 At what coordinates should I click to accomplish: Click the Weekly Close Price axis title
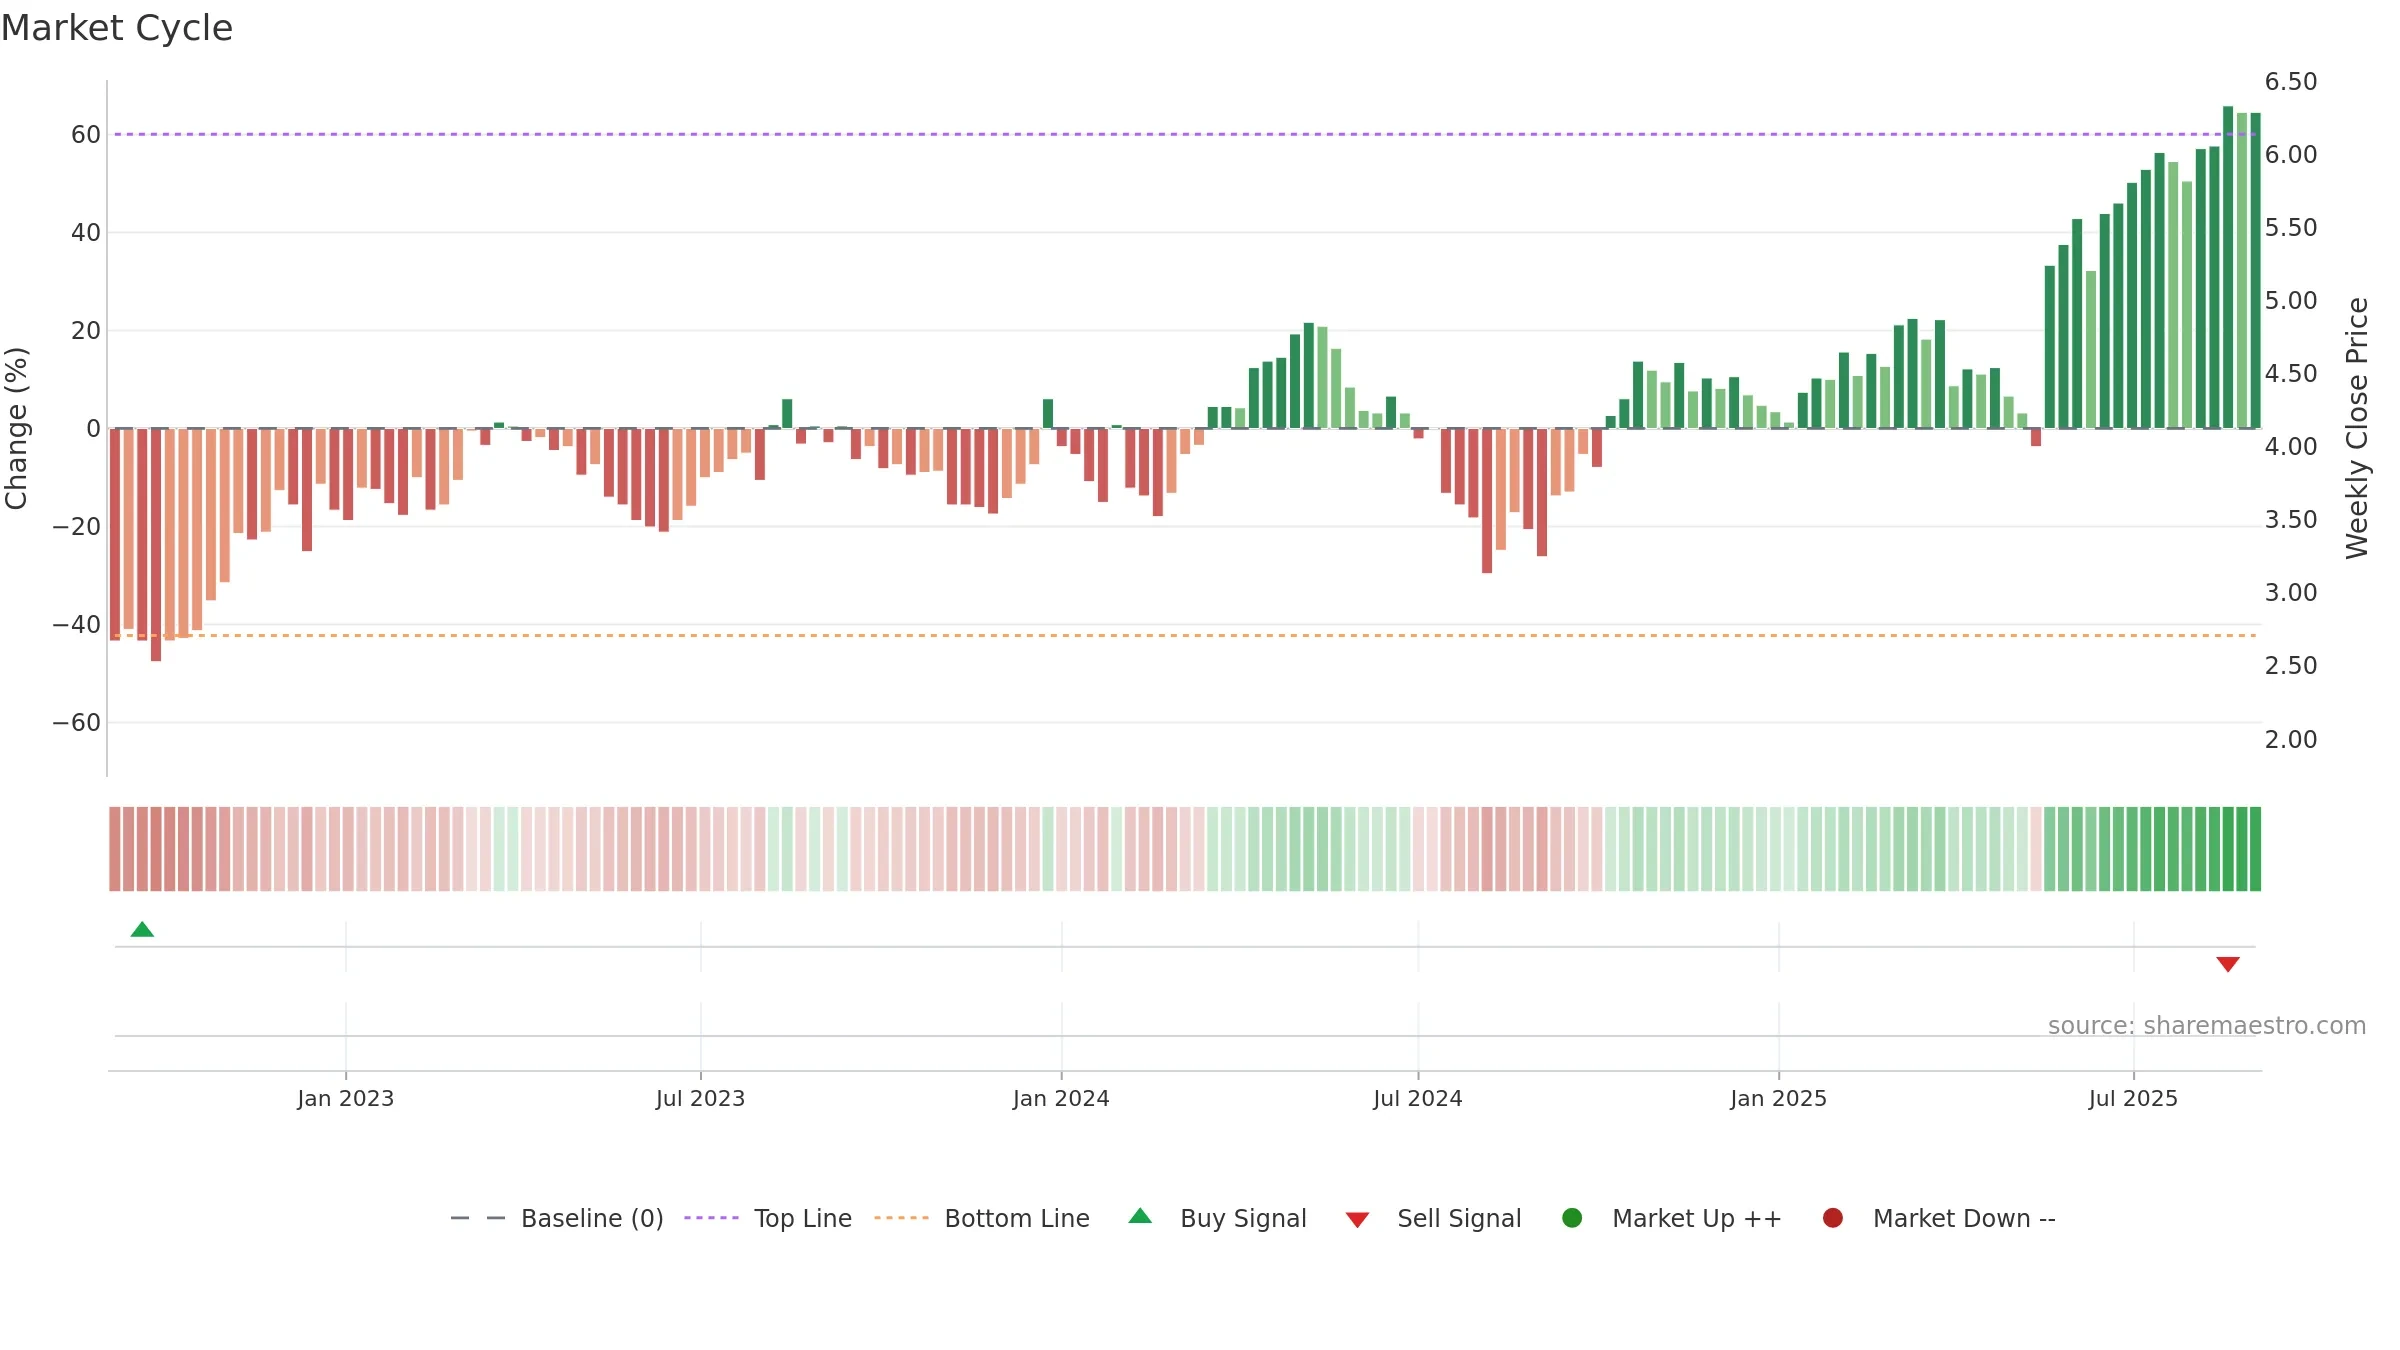pyautogui.click(x=2357, y=428)
